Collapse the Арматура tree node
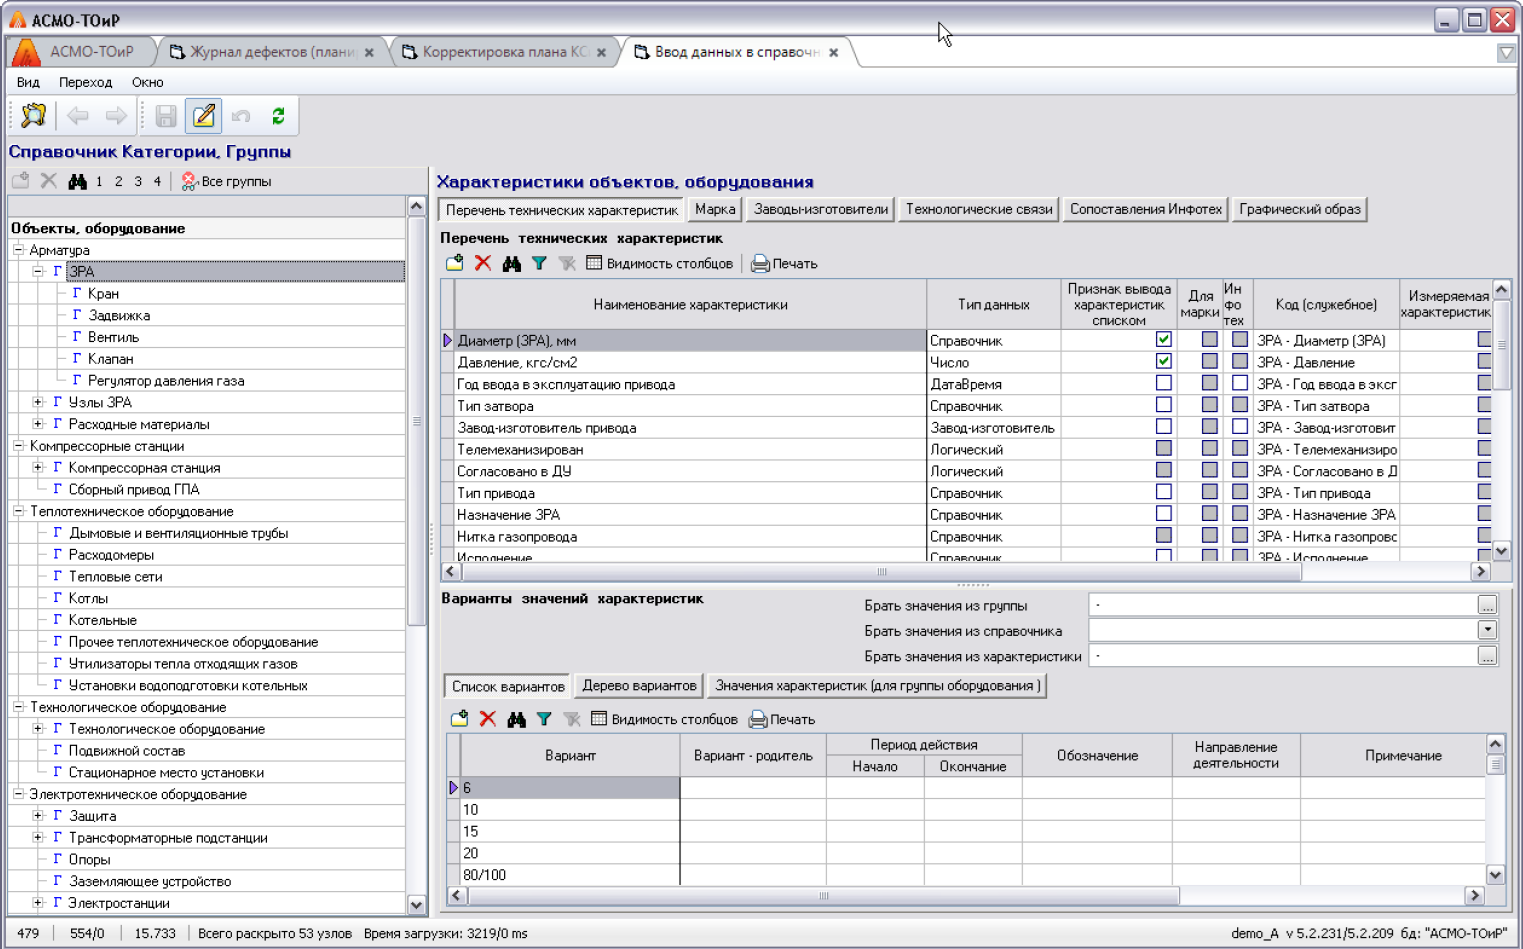Image resolution: width=1523 pixels, height=949 pixels. [19, 249]
